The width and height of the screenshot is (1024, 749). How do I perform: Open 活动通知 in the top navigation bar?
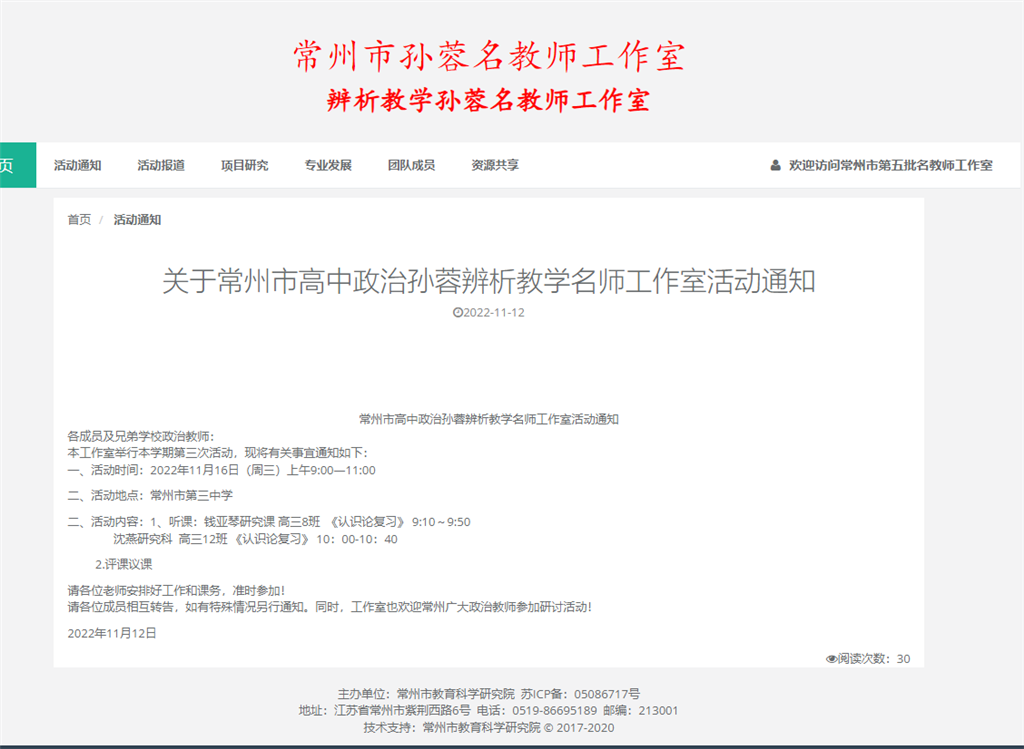click(77, 166)
